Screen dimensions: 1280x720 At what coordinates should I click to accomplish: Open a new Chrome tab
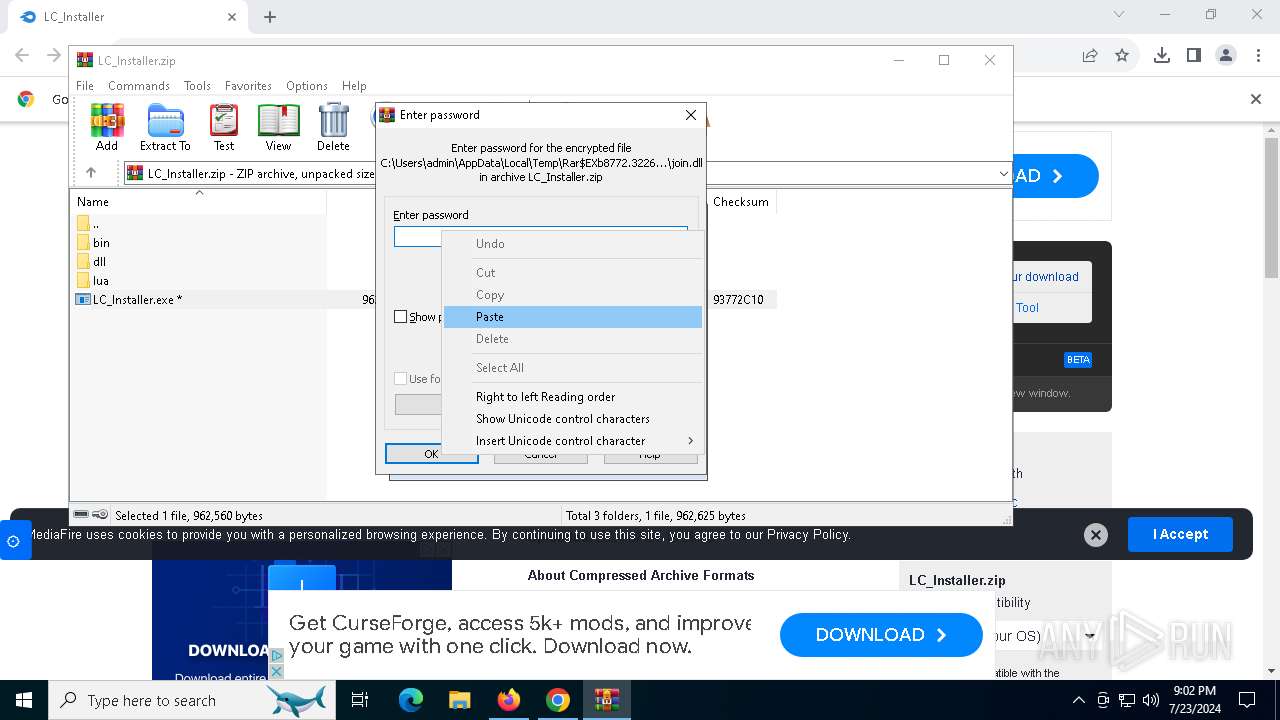pyautogui.click(x=270, y=17)
